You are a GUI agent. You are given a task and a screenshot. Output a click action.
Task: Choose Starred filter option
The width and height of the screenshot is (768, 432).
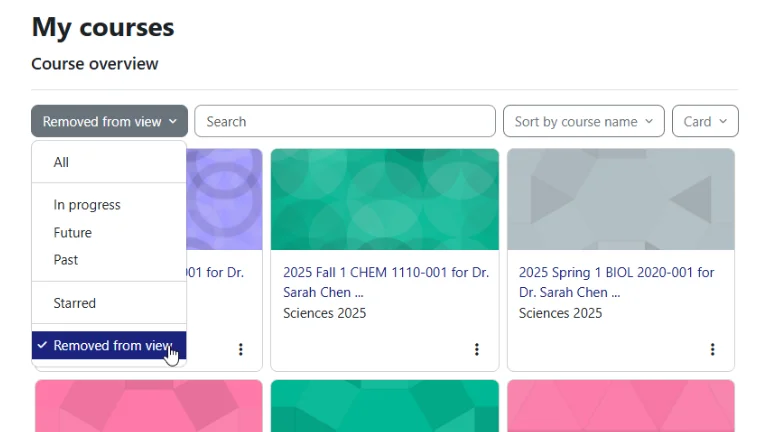109,303
